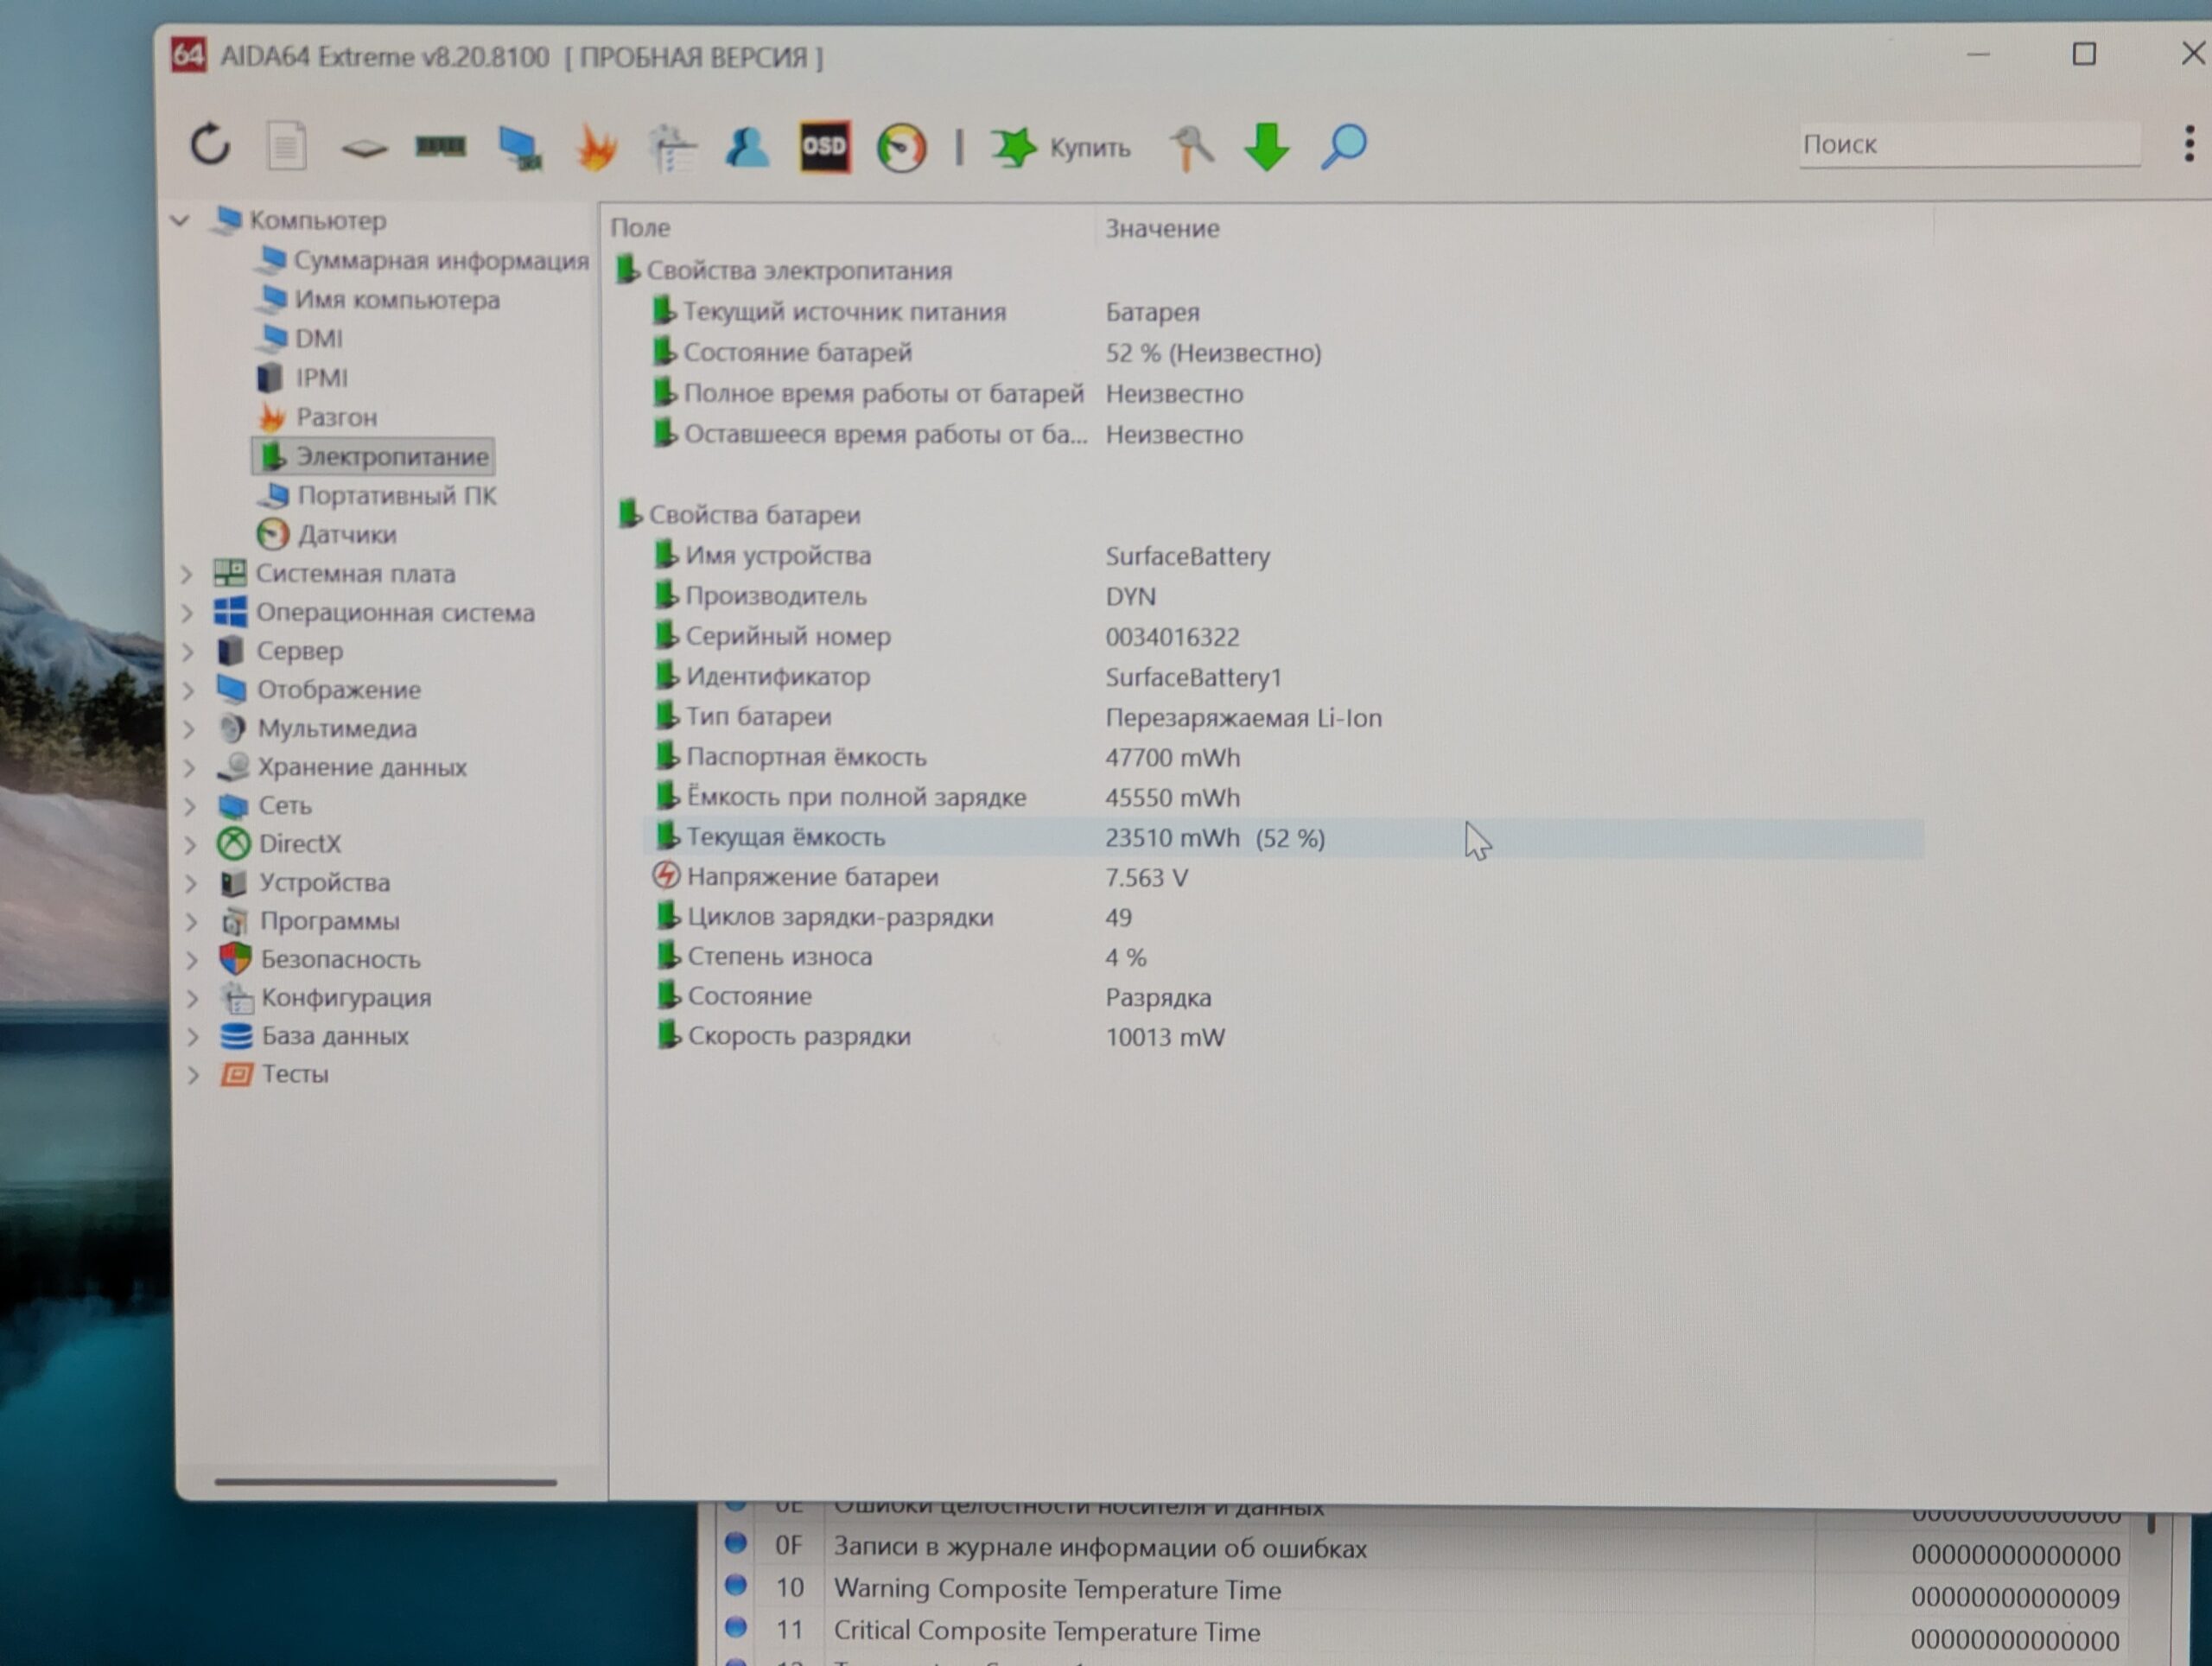2212x1666 pixels.
Task: Click the Напряжение батареи voltage icon
Action: [665, 876]
